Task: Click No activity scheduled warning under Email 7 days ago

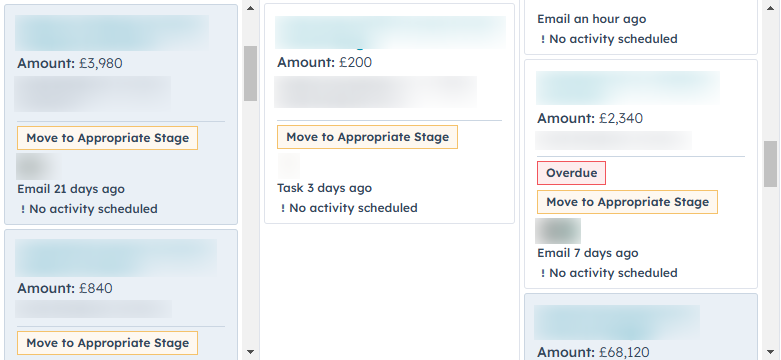Action: (x=609, y=273)
